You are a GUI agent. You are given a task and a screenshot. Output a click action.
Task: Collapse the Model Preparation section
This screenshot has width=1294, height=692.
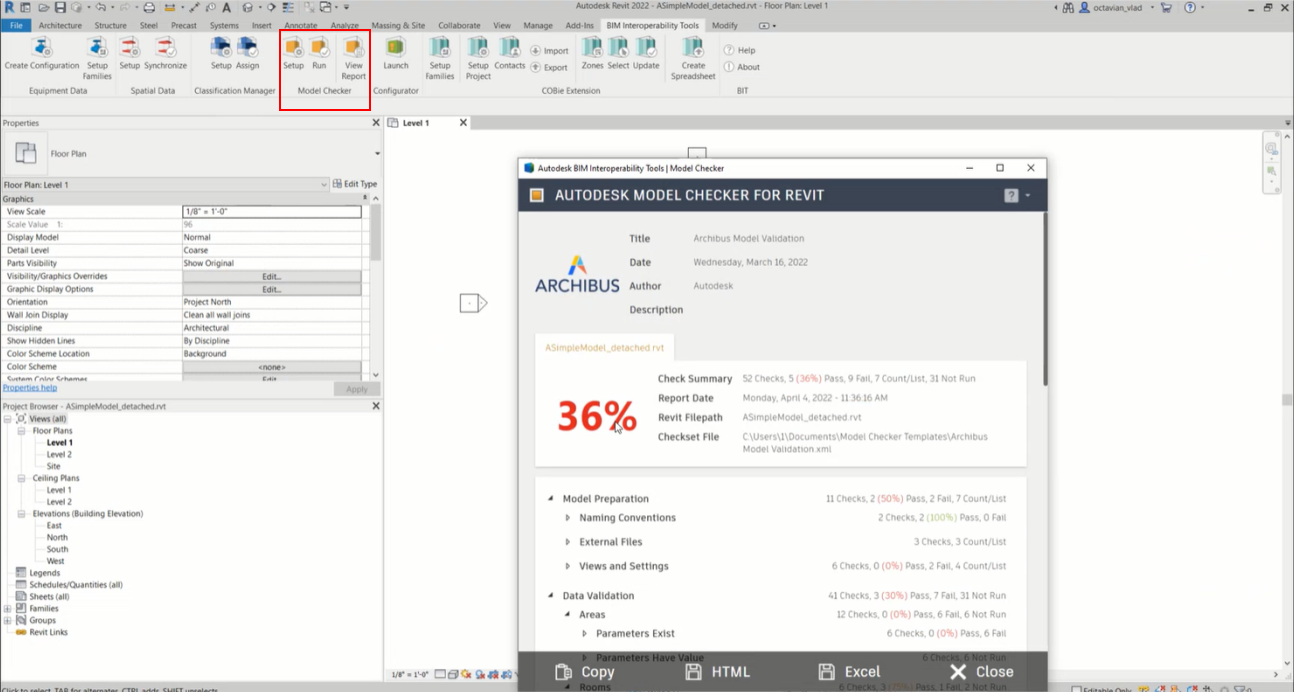(550, 499)
